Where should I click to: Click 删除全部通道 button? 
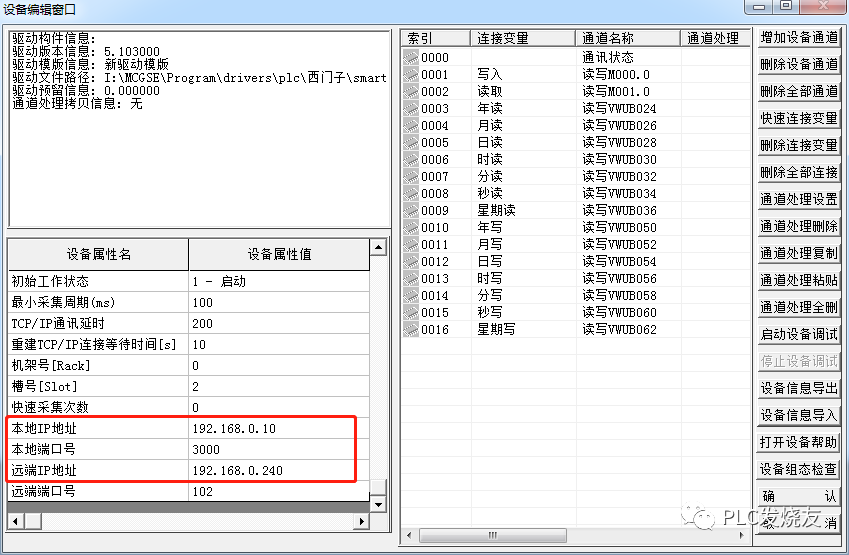(799, 92)
